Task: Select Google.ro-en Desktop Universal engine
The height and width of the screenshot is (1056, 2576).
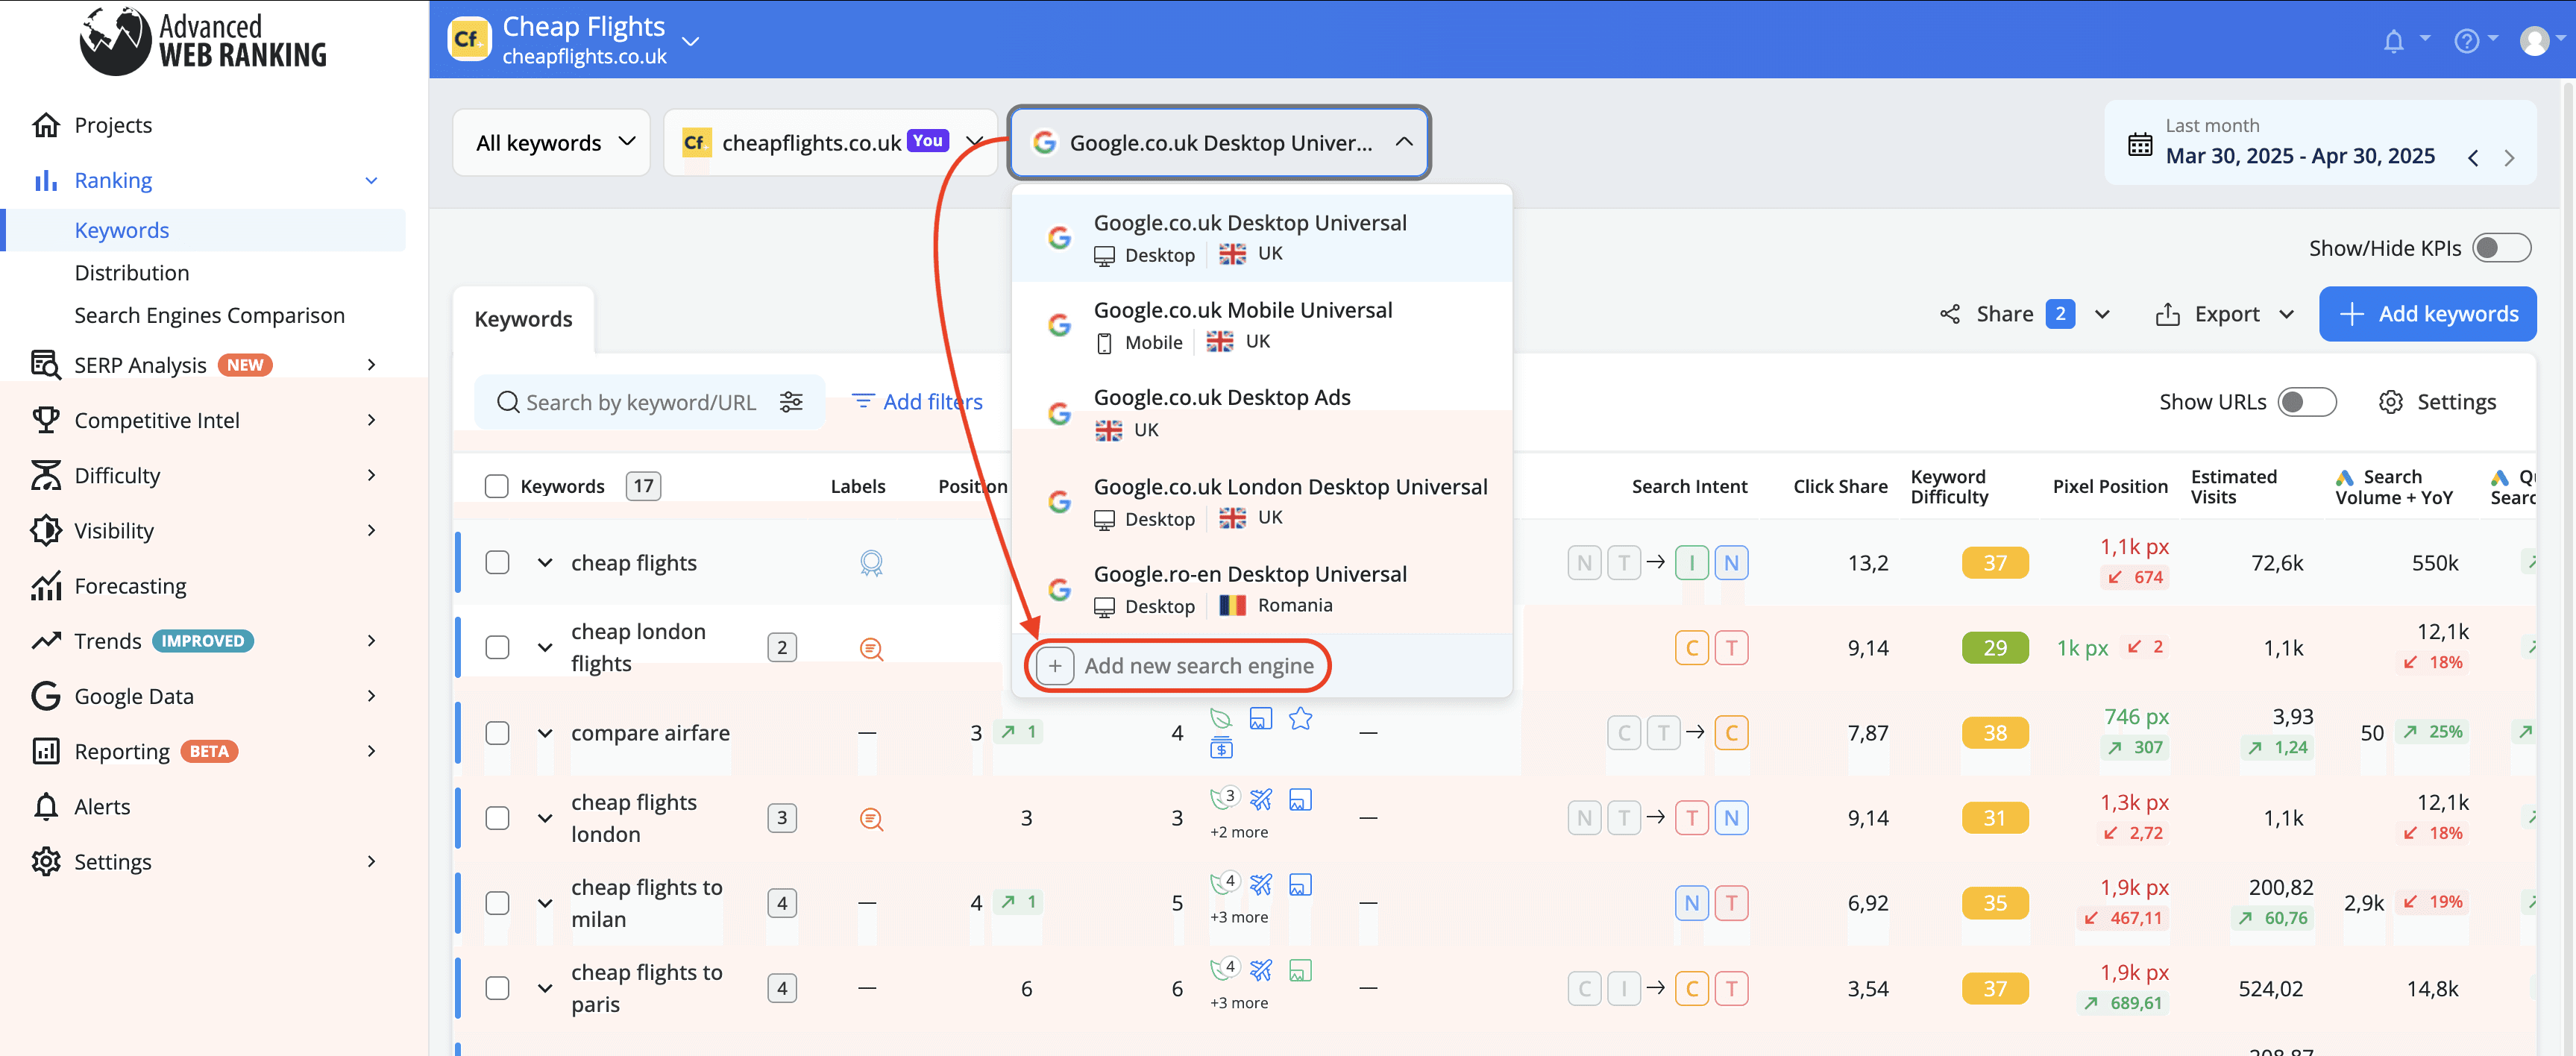Action: coord(1261,589)
